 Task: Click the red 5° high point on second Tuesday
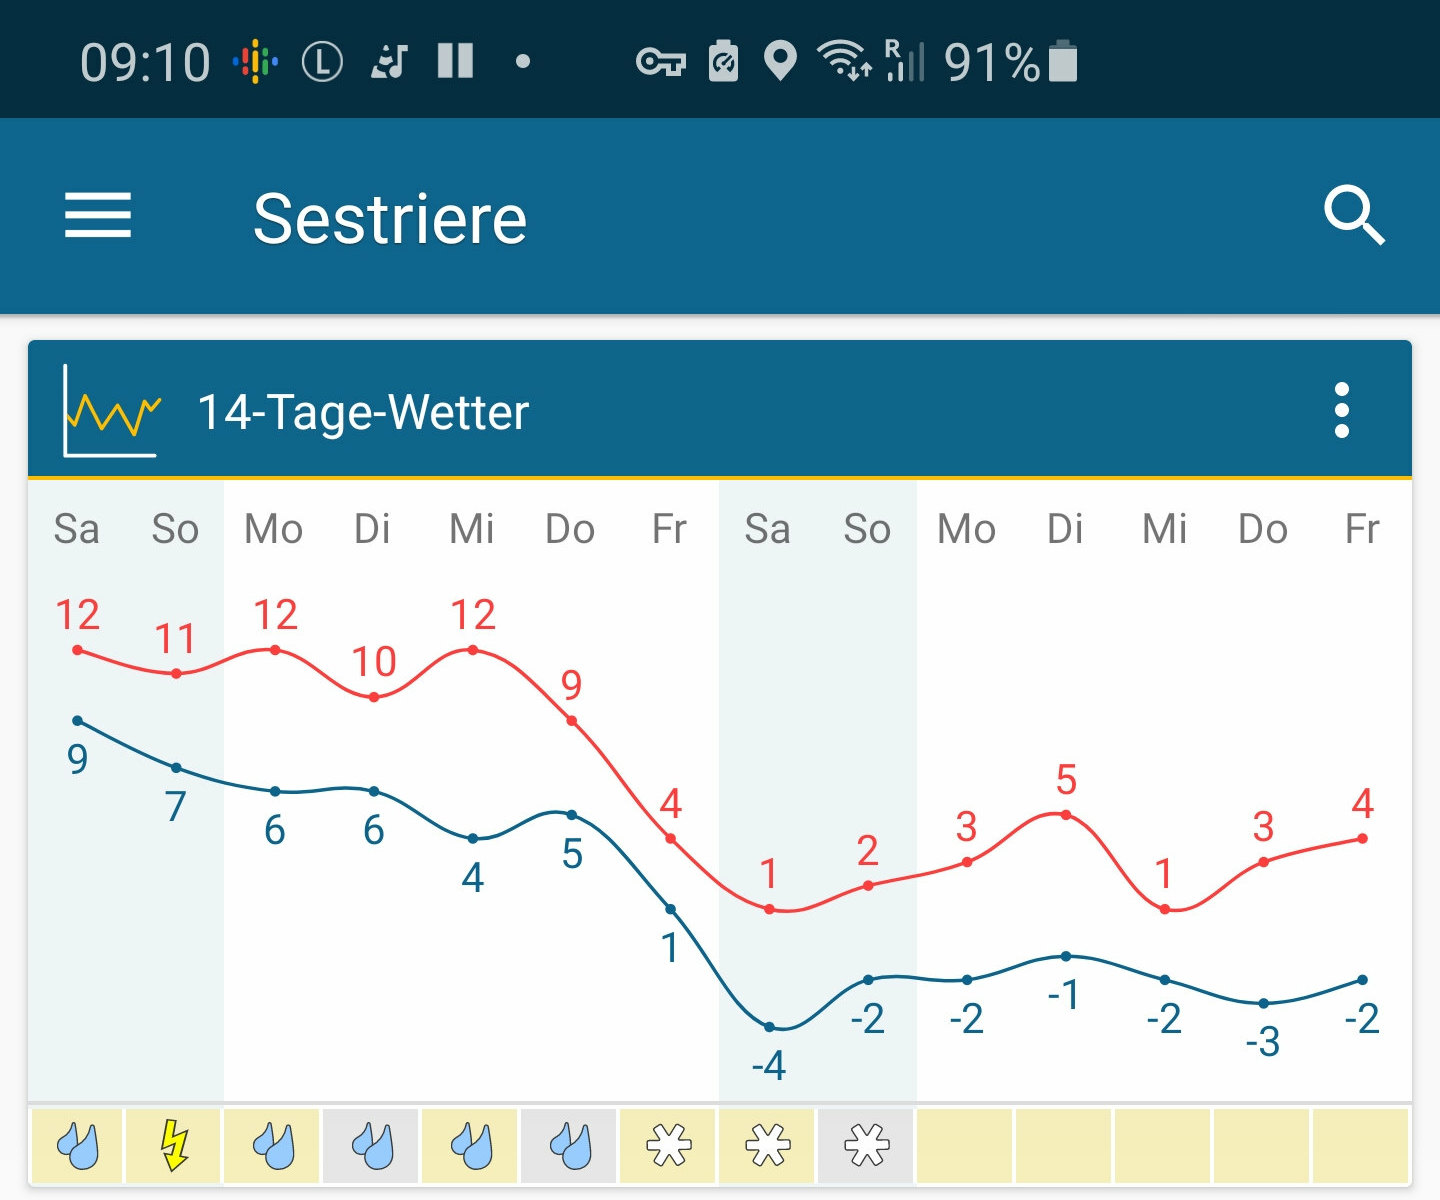point(1066,815)
